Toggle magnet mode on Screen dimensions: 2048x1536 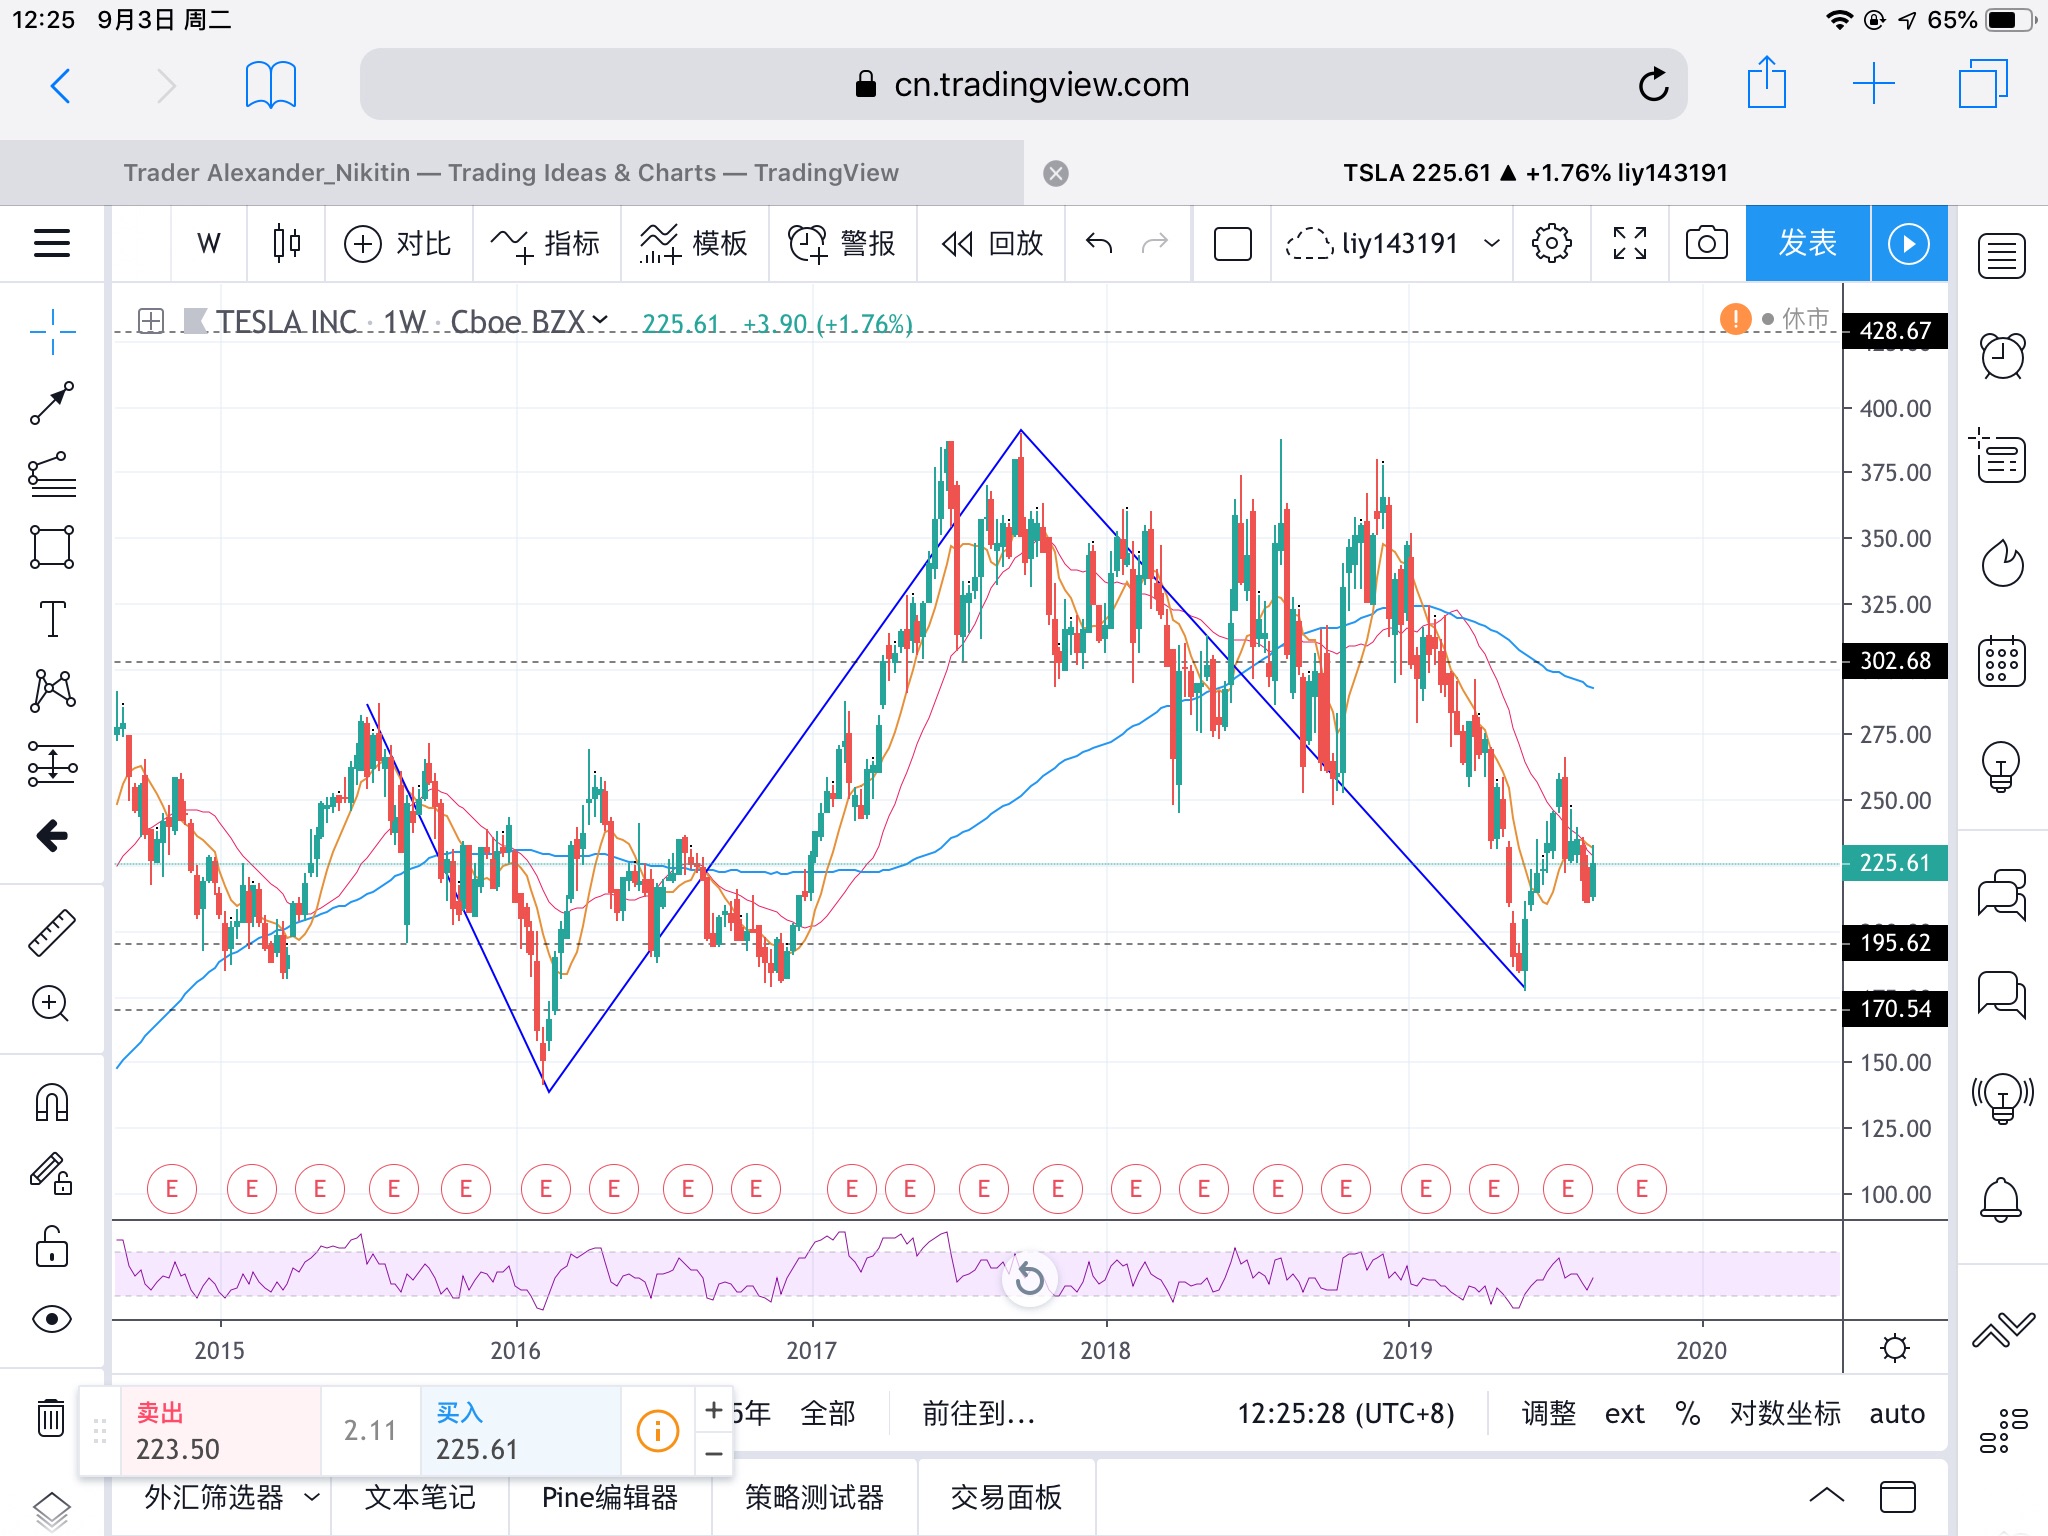[52, 1102]
